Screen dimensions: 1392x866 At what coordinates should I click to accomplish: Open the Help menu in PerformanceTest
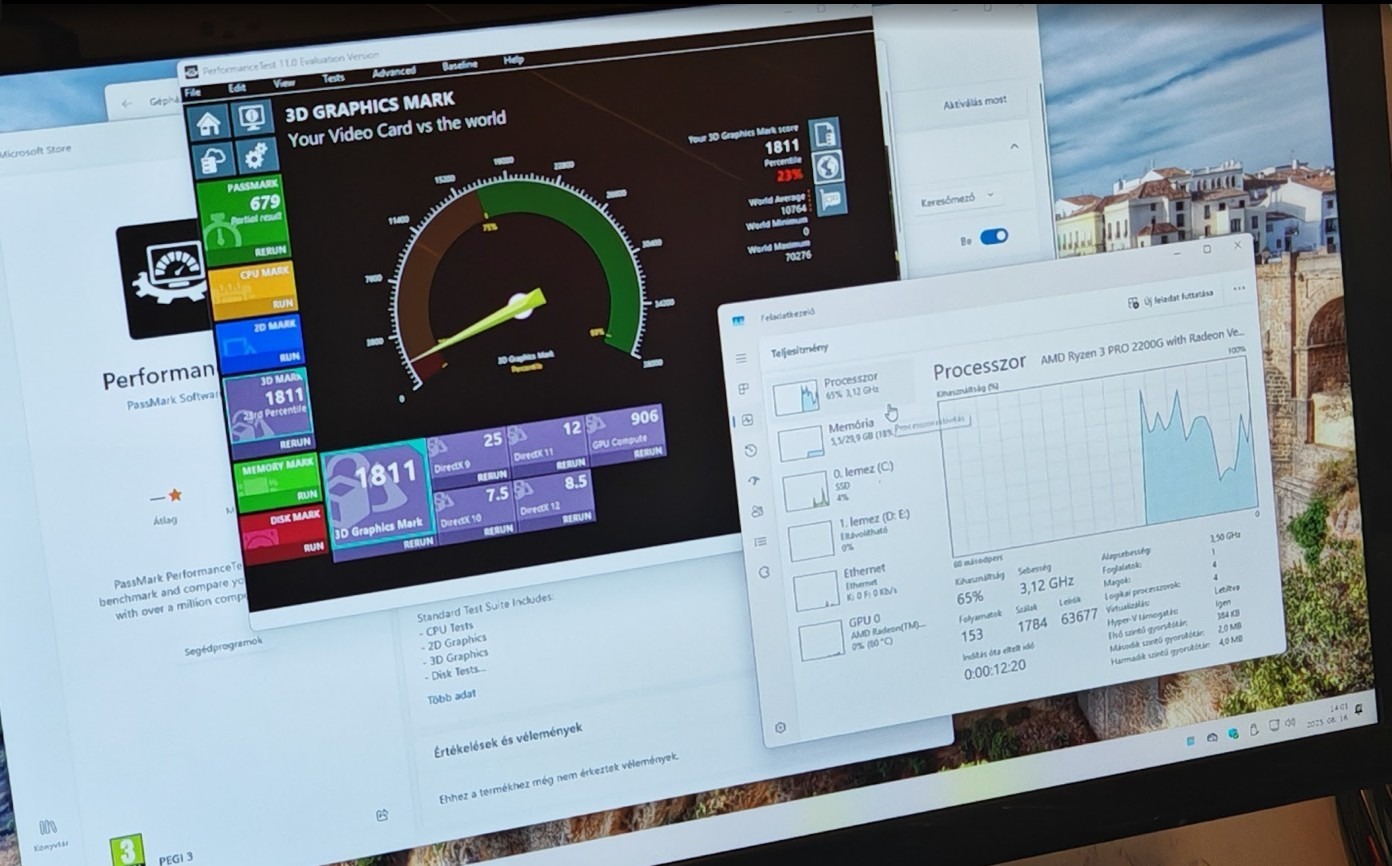coord(513,60)
